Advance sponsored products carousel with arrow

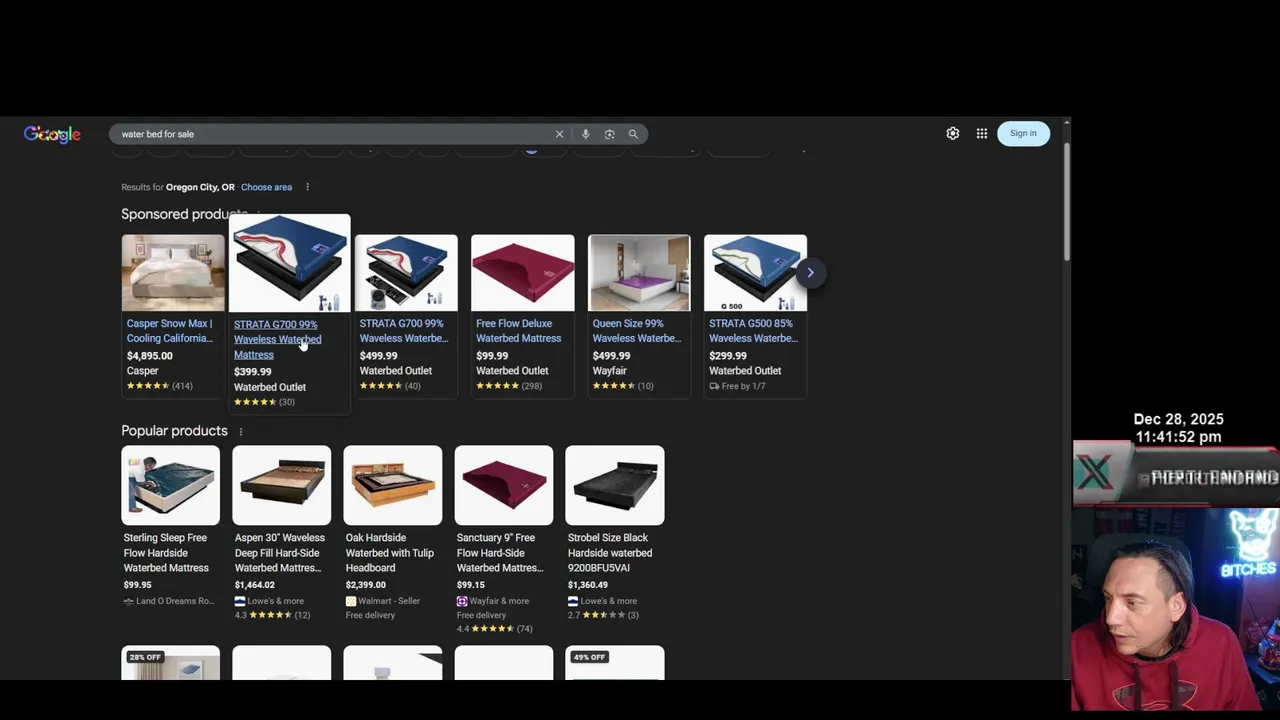(x=810, y=272)
